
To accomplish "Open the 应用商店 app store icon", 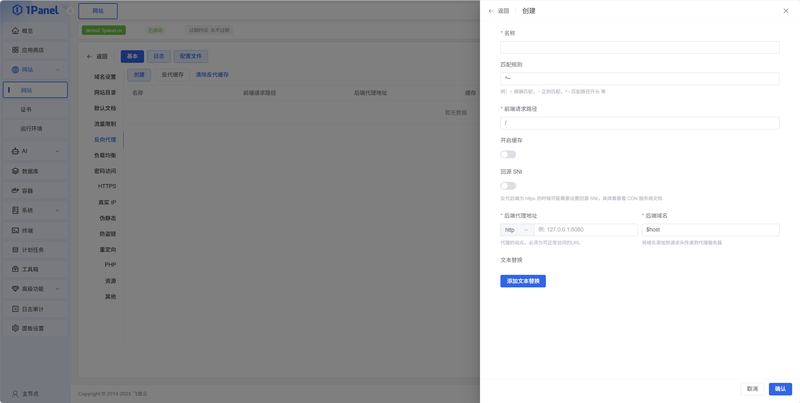I will [15, 50].
